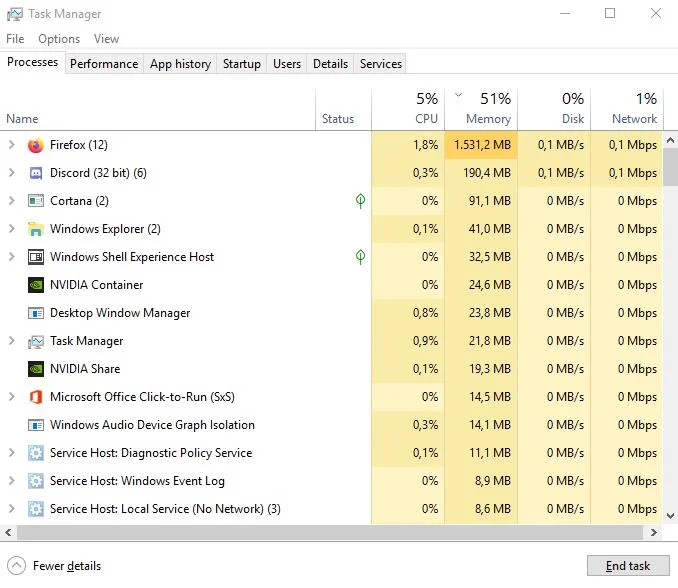678x588 pixels.
Task: Switch to the Users tab
Action: [x=287, y=64]
